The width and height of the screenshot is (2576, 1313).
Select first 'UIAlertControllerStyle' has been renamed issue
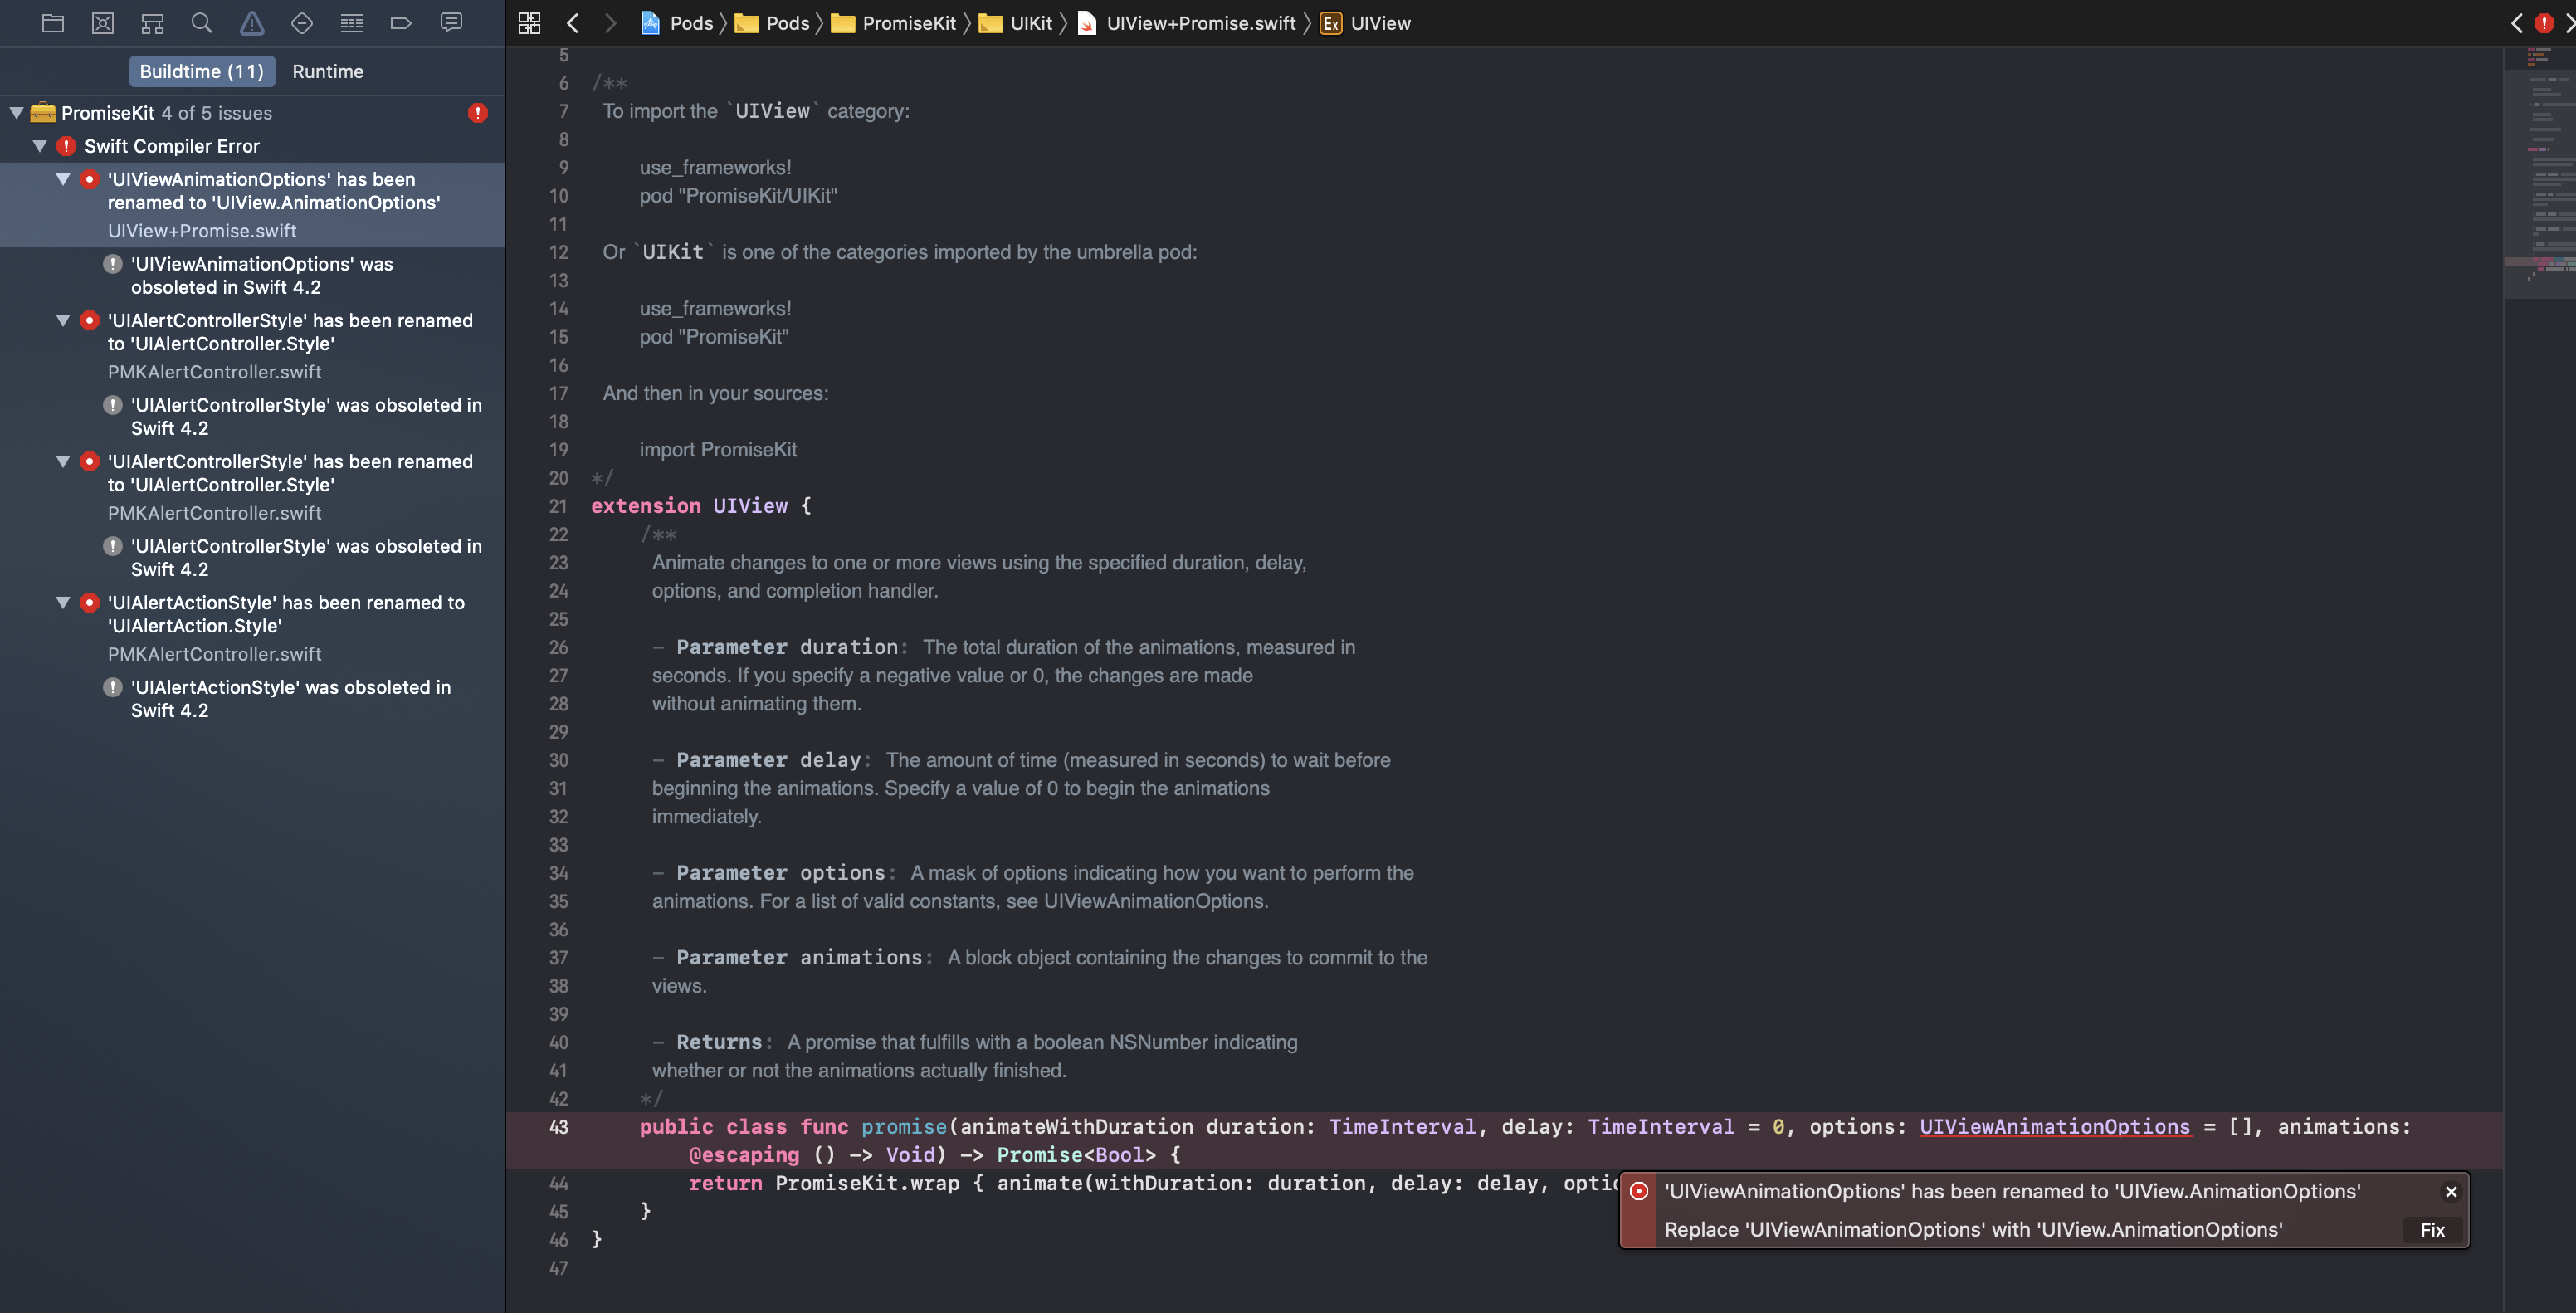[x=252, y=346]
